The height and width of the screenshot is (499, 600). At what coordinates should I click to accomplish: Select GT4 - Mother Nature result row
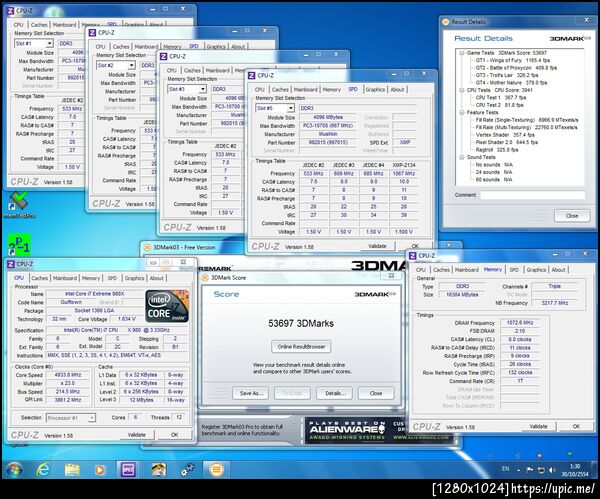click(x=511, y=83)
